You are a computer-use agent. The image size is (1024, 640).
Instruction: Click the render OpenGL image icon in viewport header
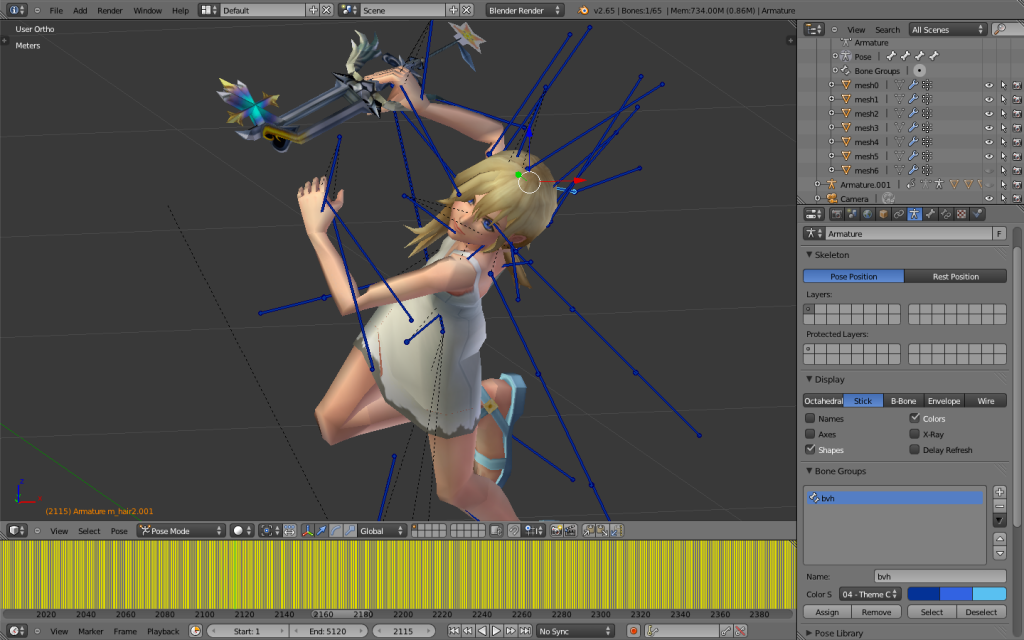point(556,531)
